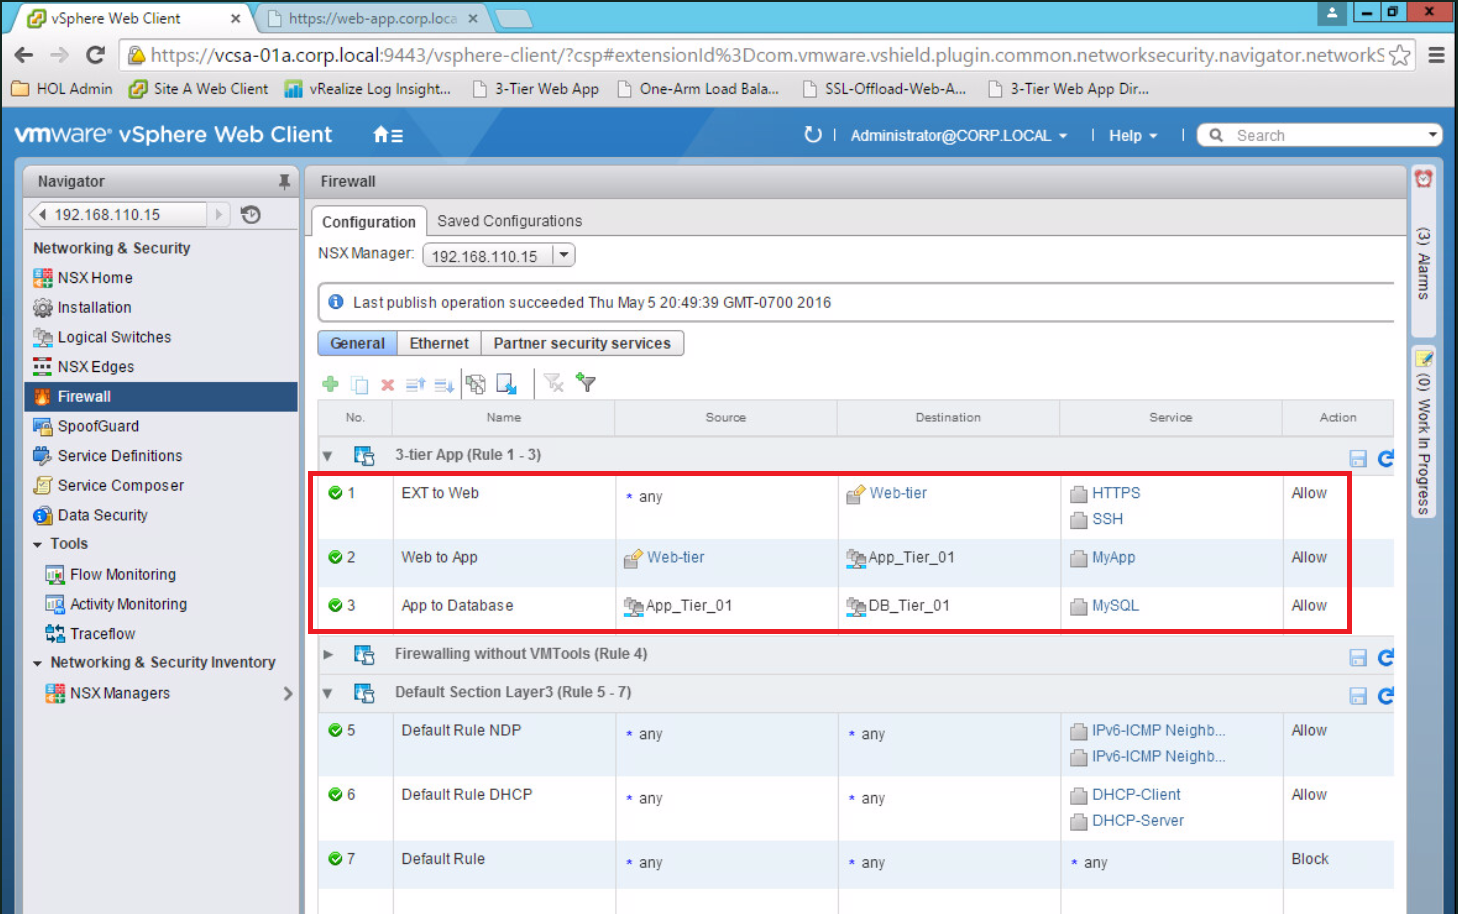Open the navigation history clock icon

[x=251, y=214]
